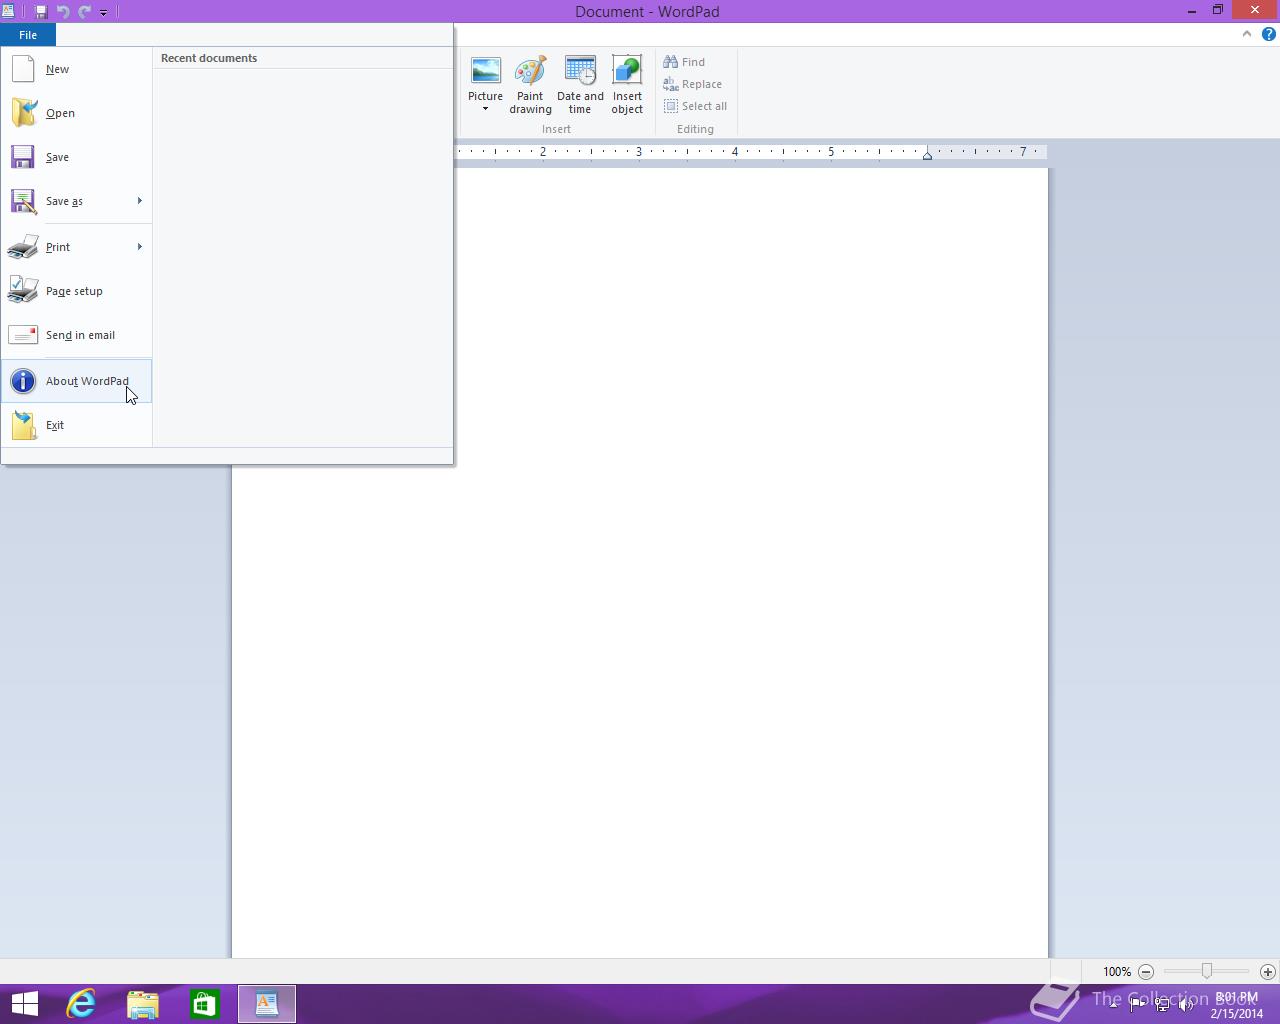Click the Save floppy disk icon

point(23,157)
